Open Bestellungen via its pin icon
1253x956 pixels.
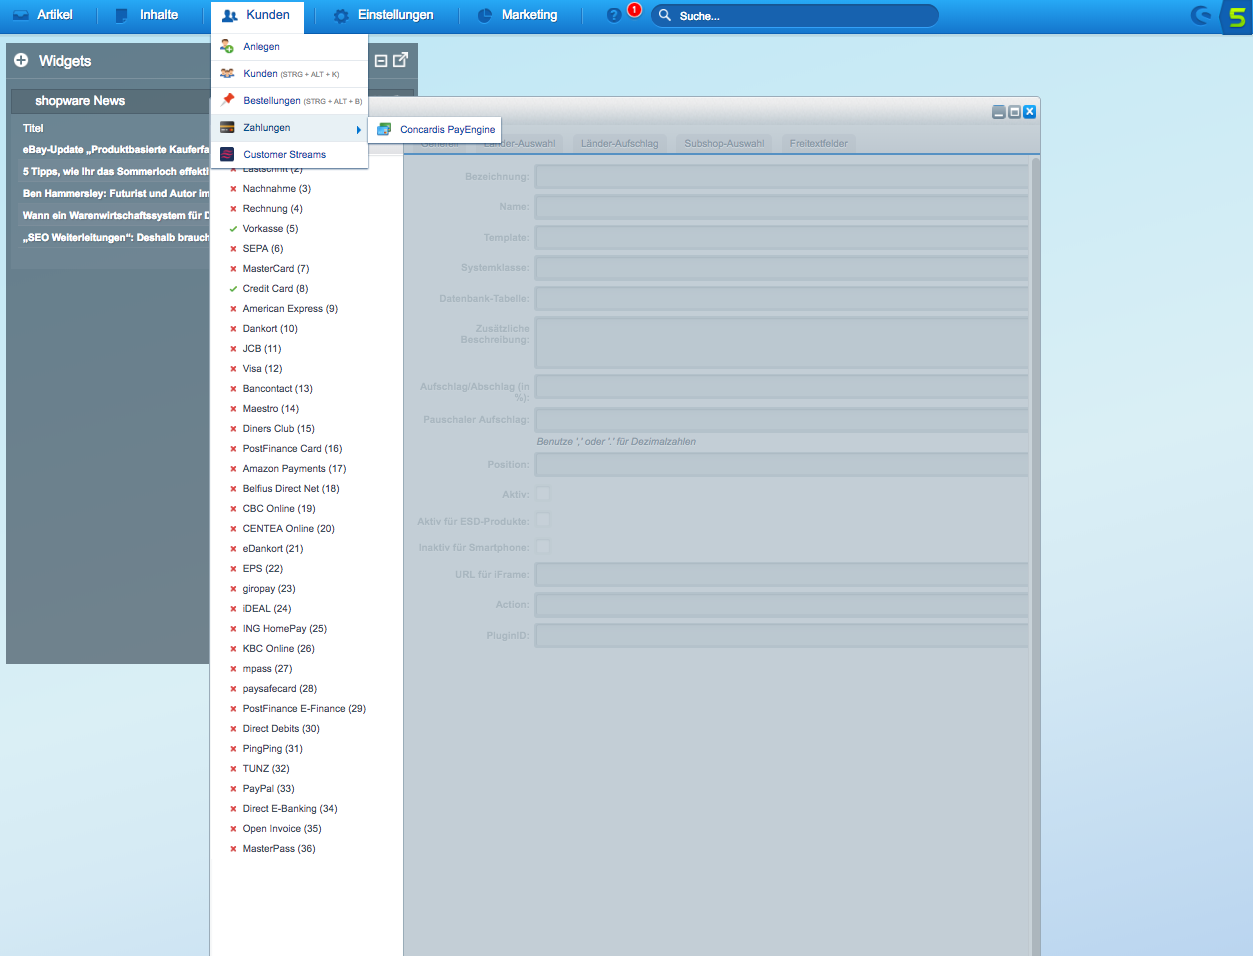click(227, 100)
